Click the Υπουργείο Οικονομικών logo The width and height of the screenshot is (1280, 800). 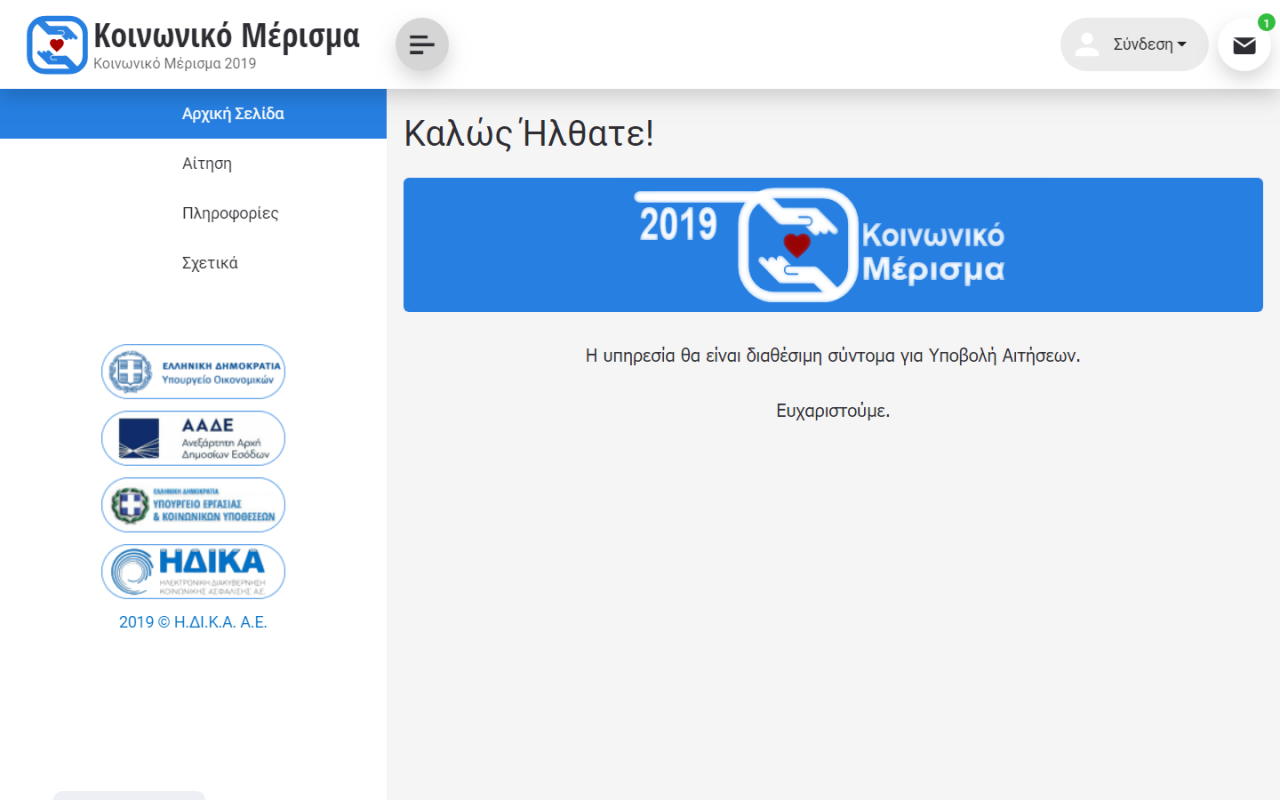click(x=193, y=372)
